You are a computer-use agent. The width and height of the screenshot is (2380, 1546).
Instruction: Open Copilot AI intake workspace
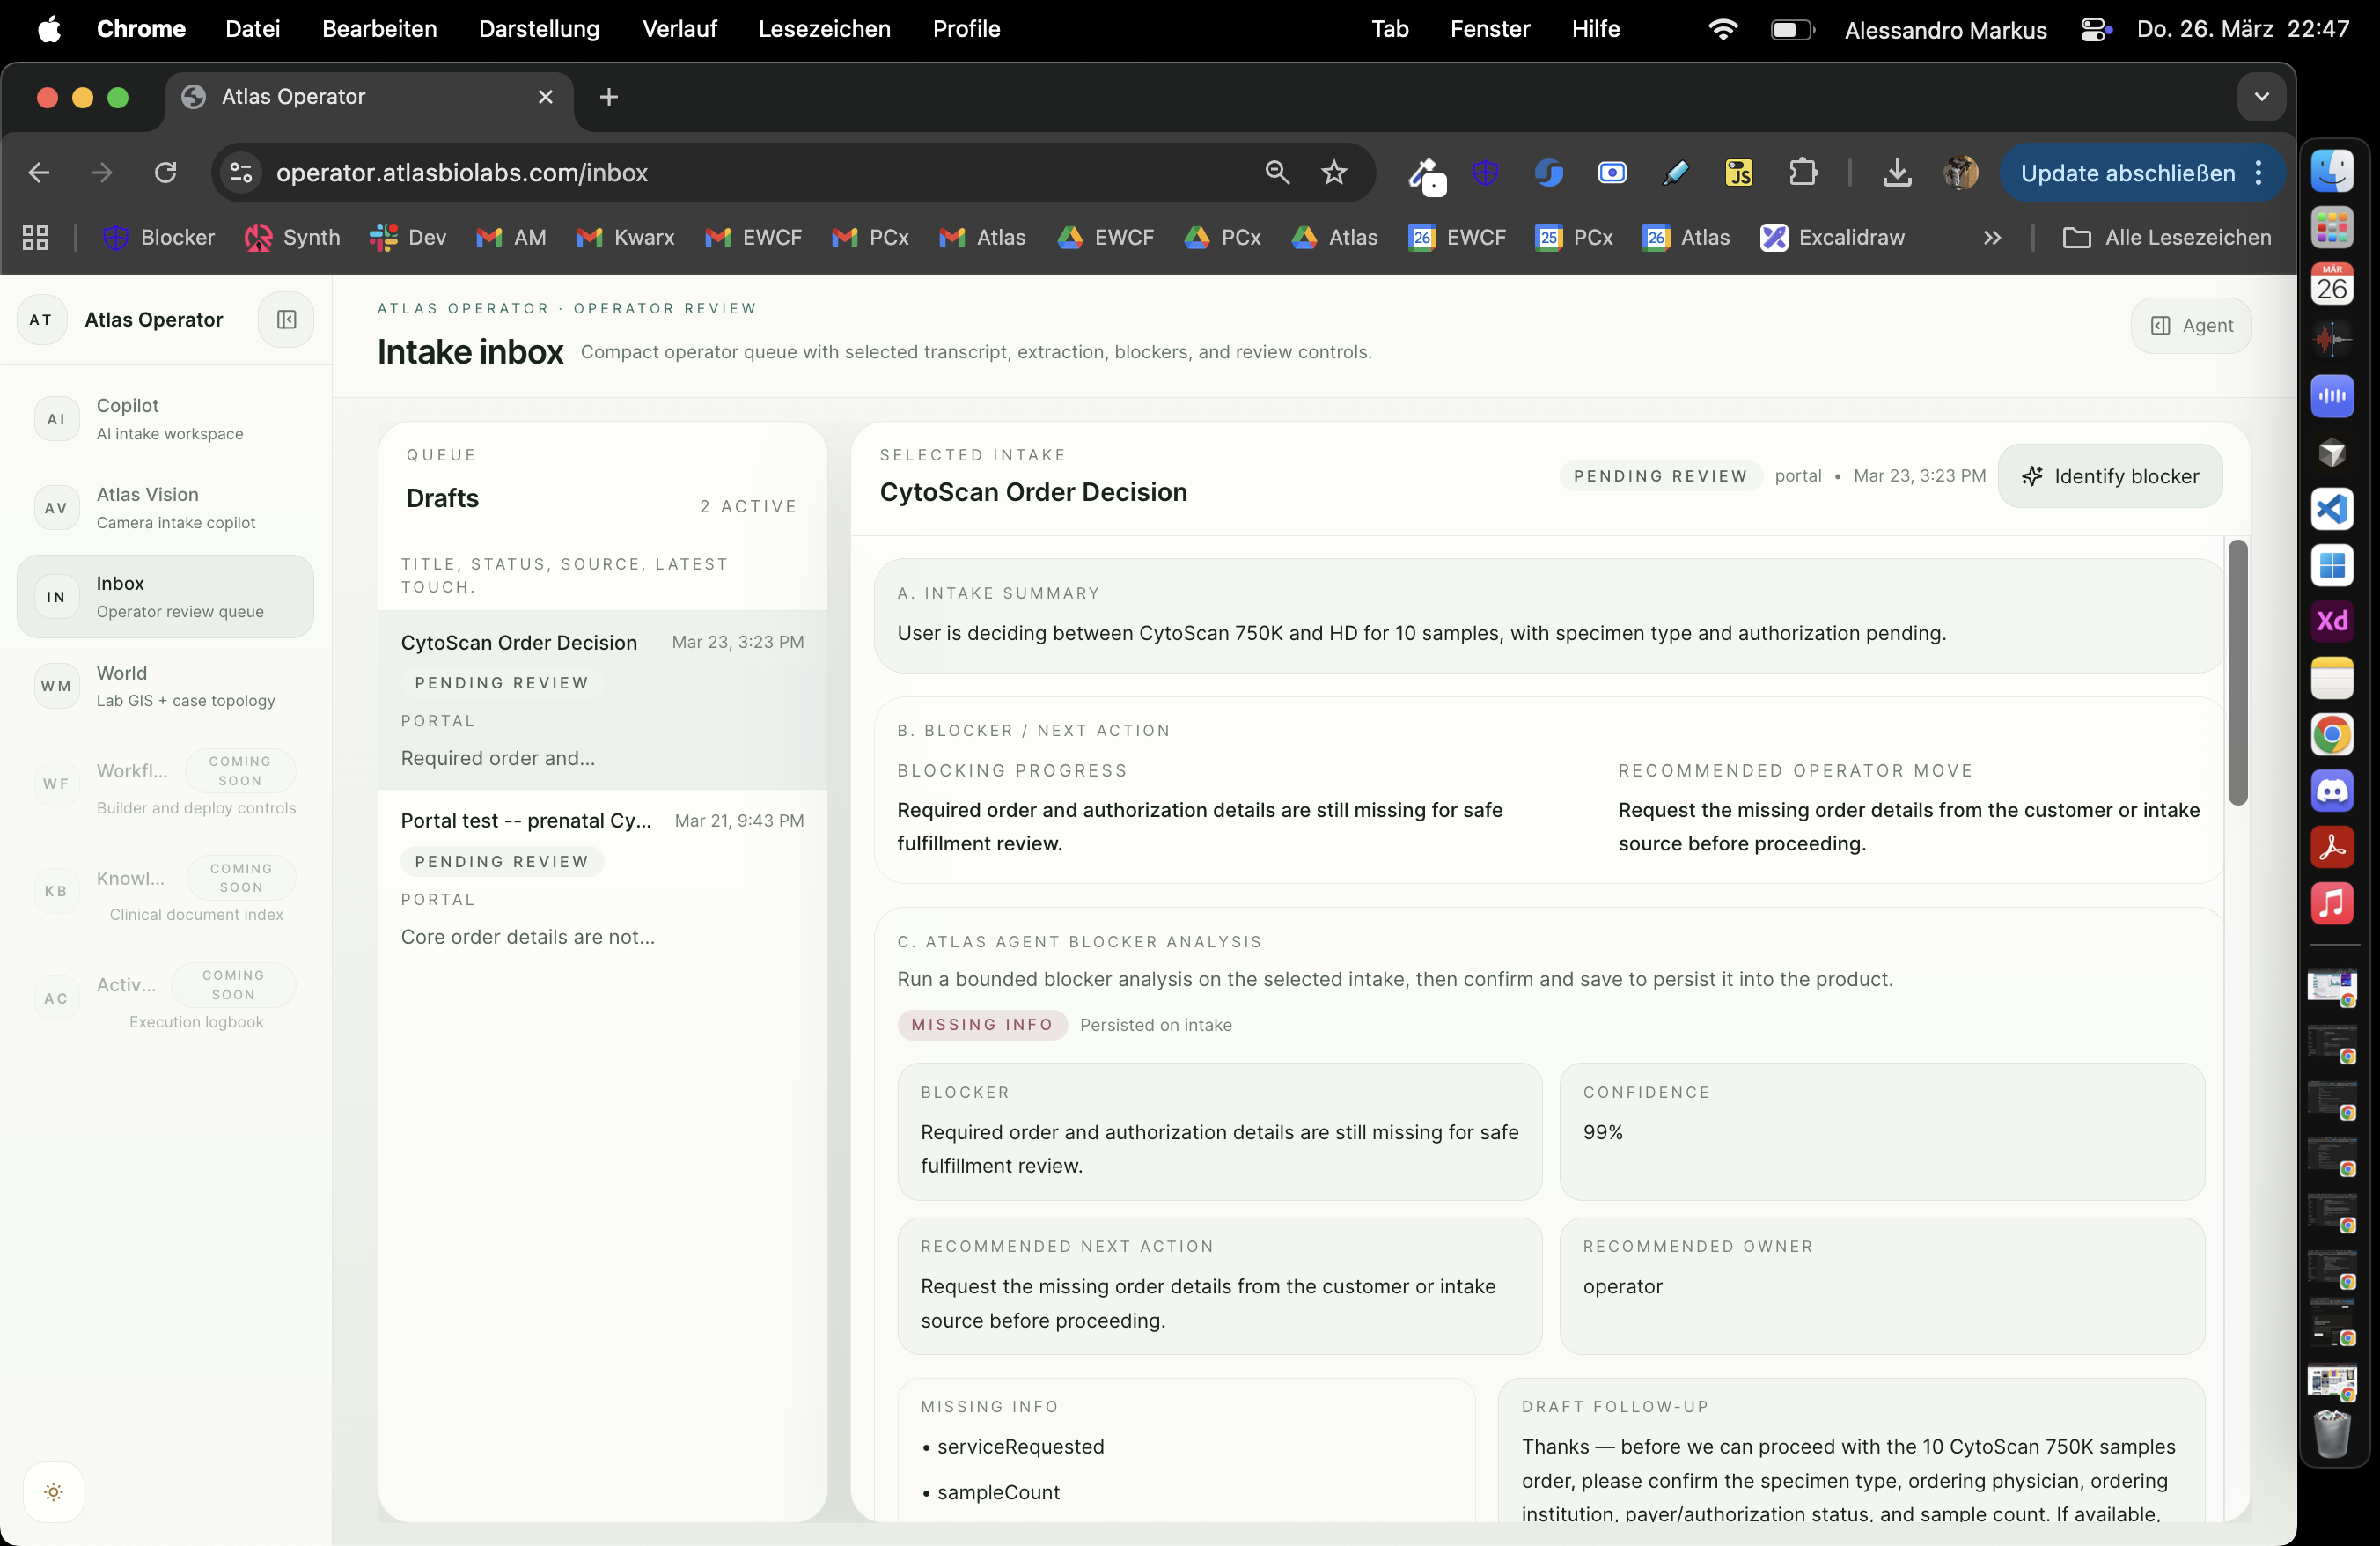click(165, 419)
